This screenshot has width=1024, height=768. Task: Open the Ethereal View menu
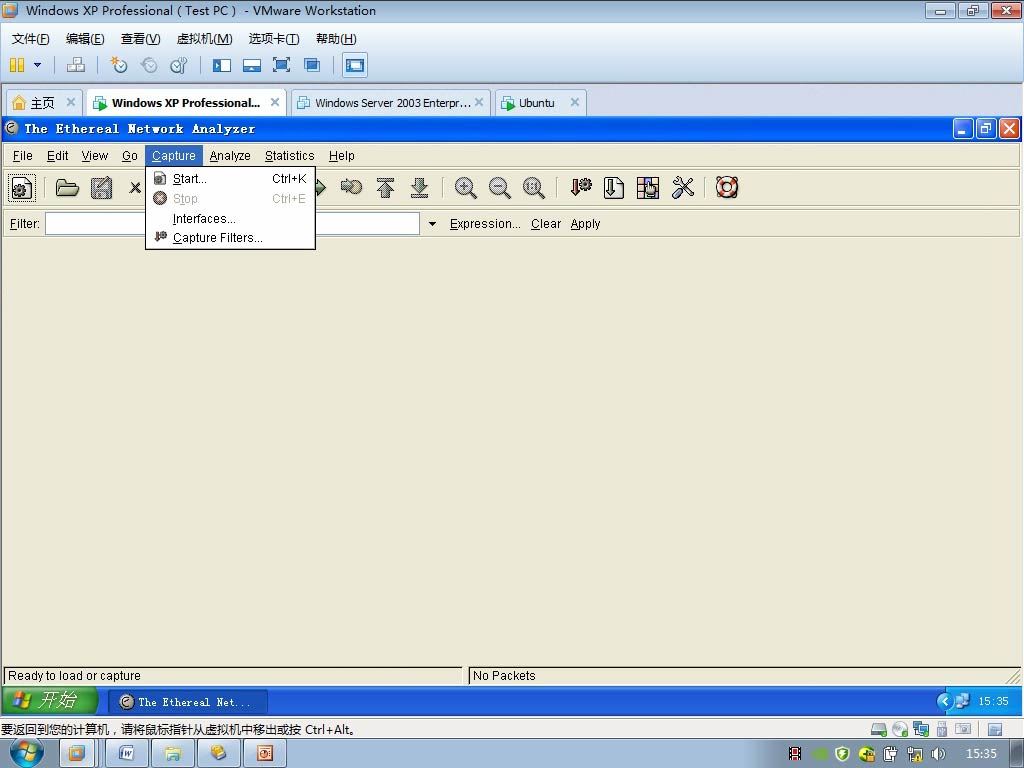coord(95,156)
